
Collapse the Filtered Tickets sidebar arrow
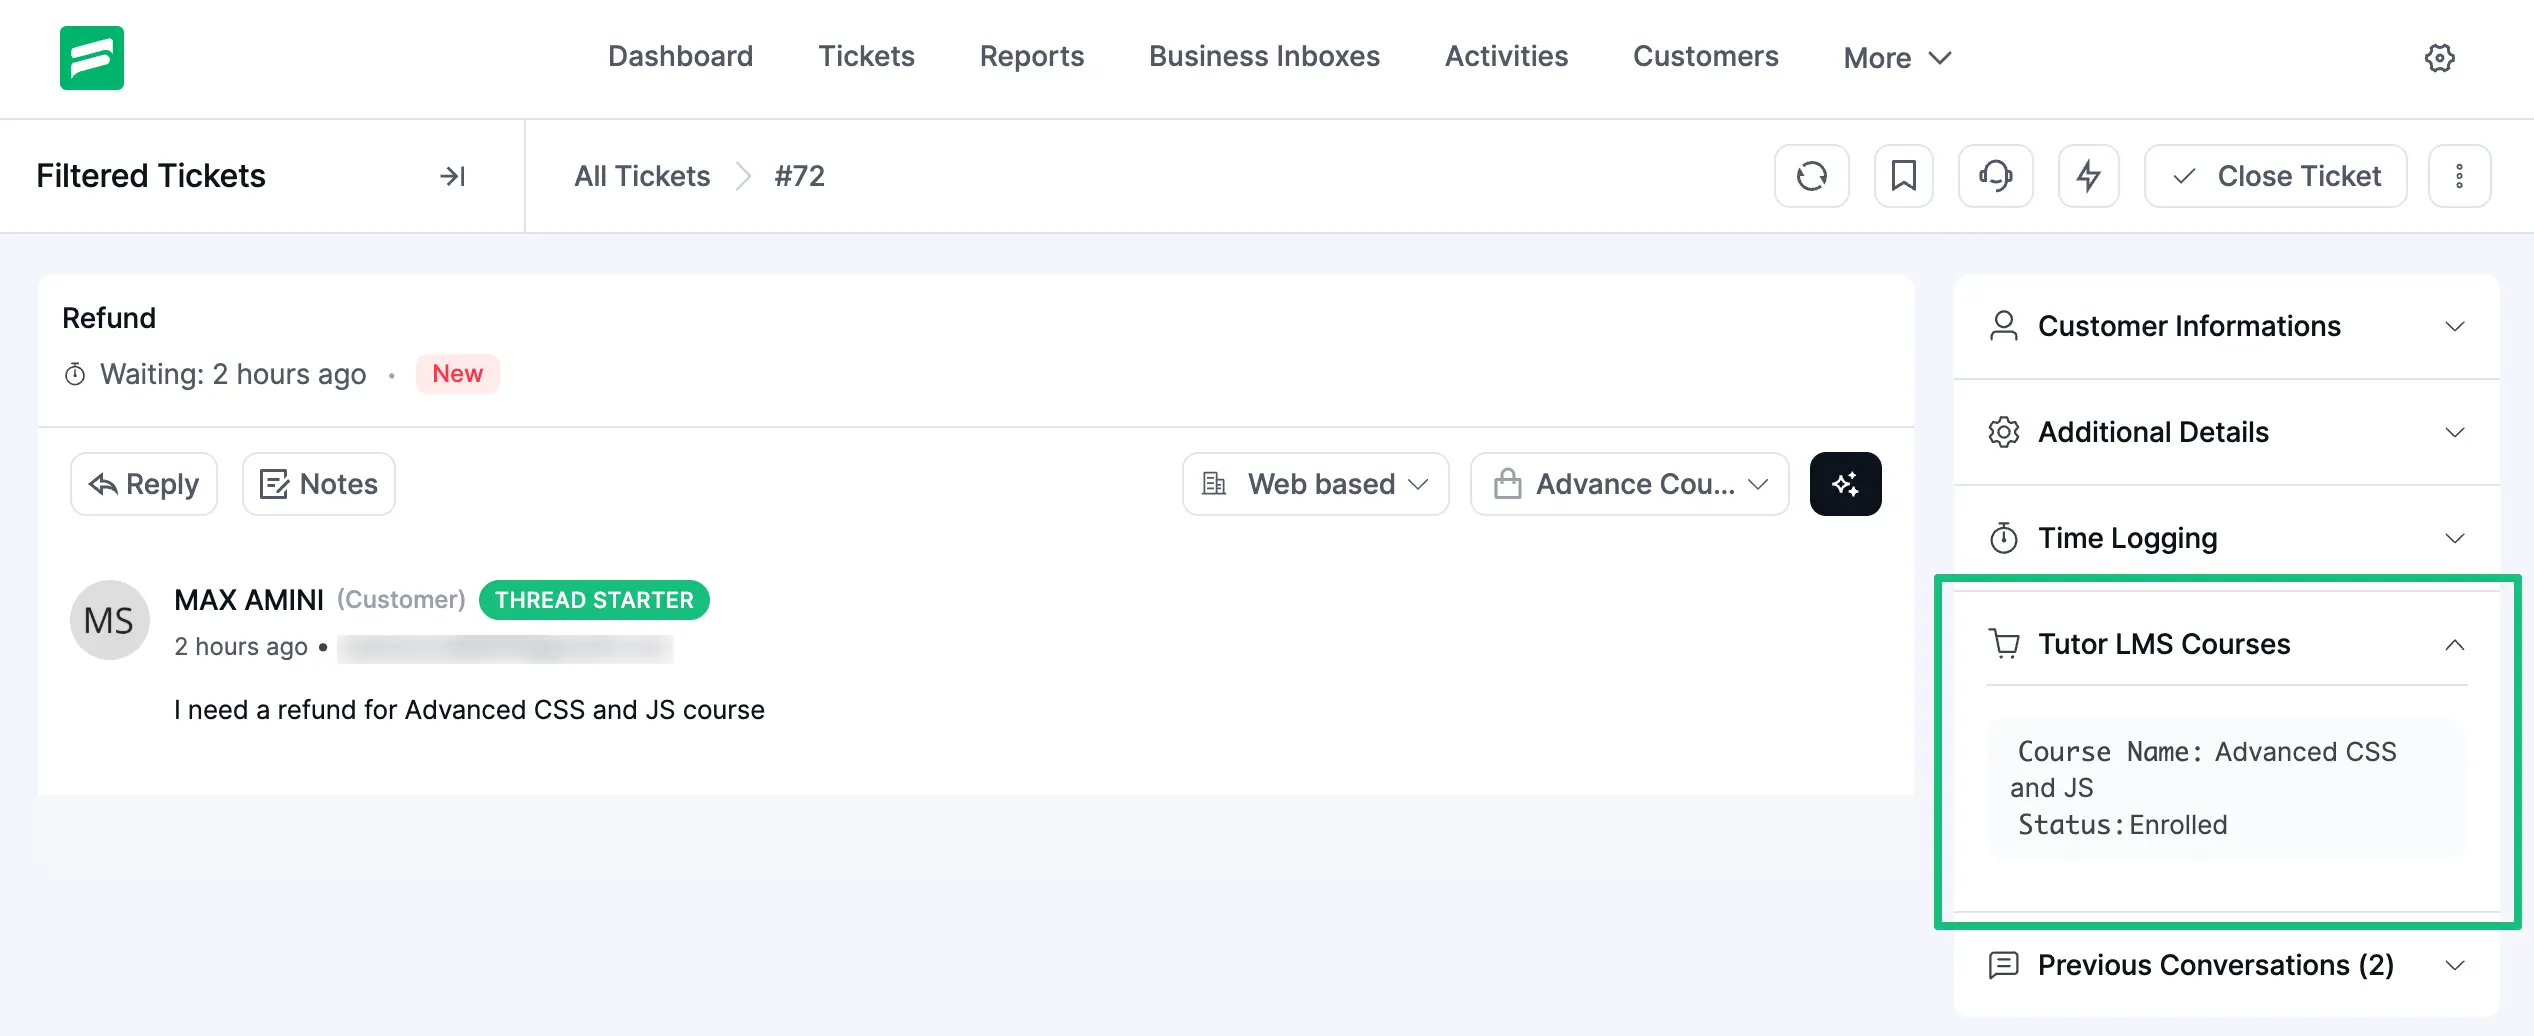(x=453, y=176)
